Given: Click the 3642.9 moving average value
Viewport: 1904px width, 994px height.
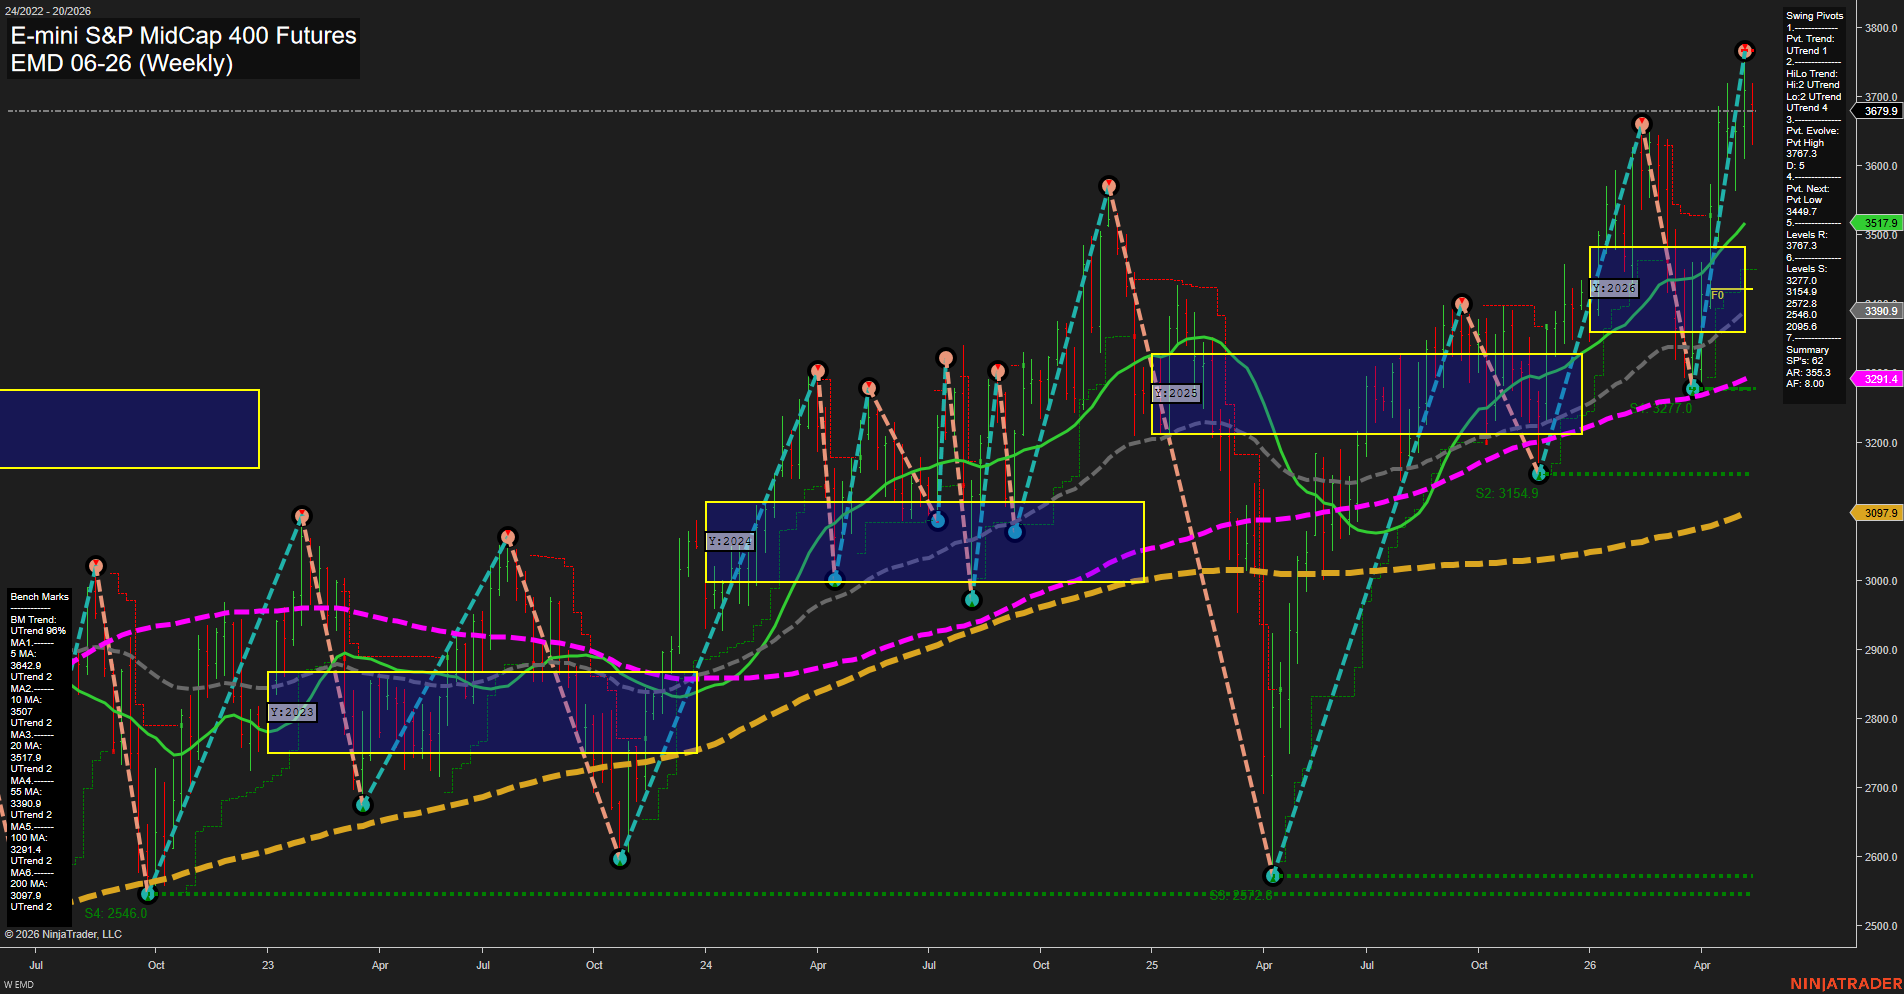Looking at the screenshot, I should (26, 666).
